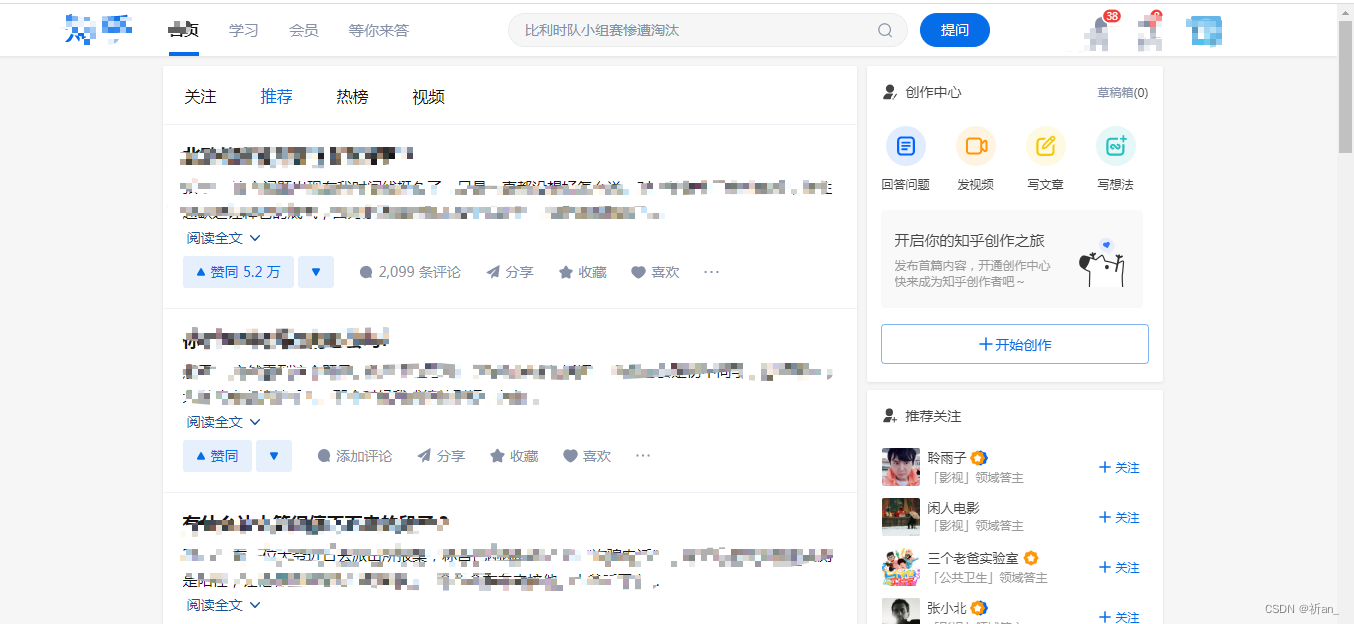Image resolution: width=1354 pixels, height=624 pixels.
Task: Share the second post with 分享
Action: pyautogui.click(x=441, y=456)
